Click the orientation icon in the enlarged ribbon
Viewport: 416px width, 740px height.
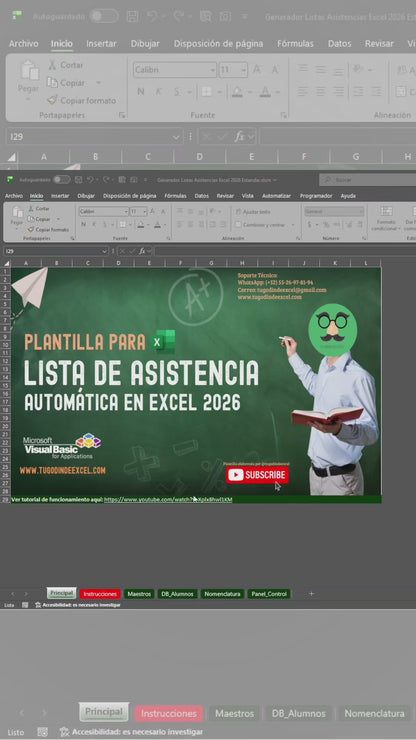(358, 70)
